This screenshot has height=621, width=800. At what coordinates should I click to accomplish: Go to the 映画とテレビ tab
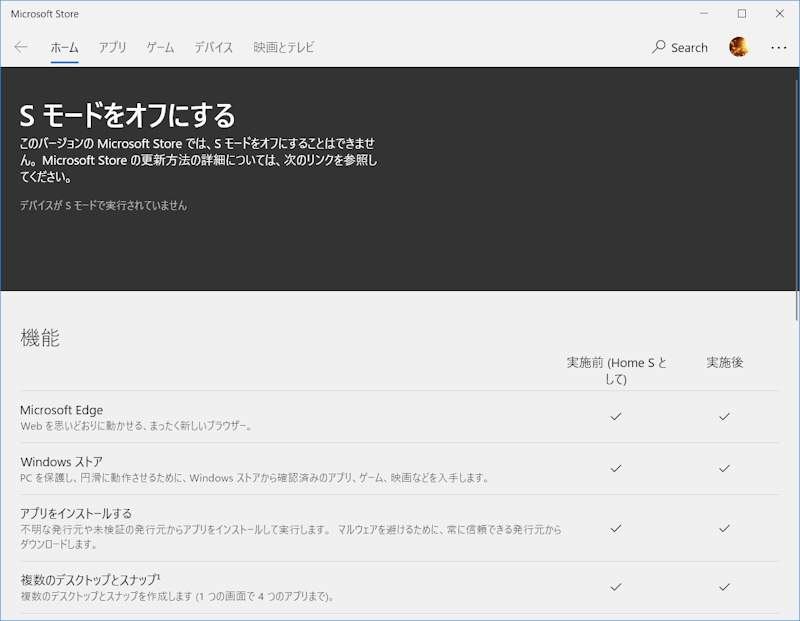pos(283,47)
